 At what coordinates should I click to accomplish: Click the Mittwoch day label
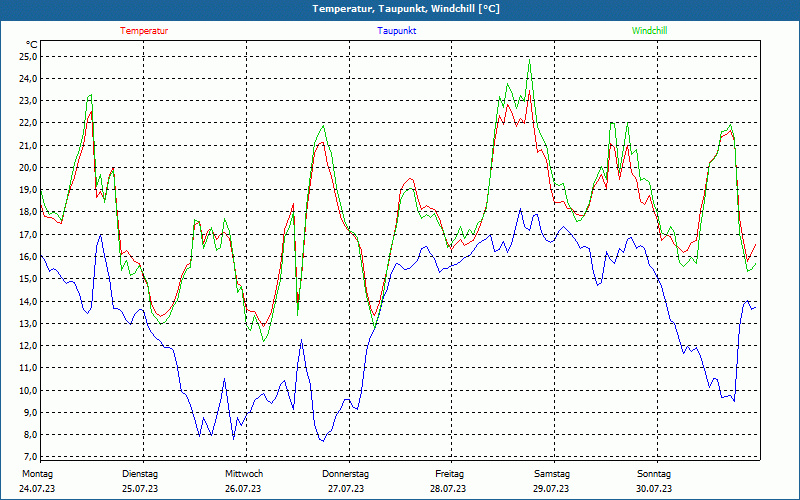click(244, 474)
